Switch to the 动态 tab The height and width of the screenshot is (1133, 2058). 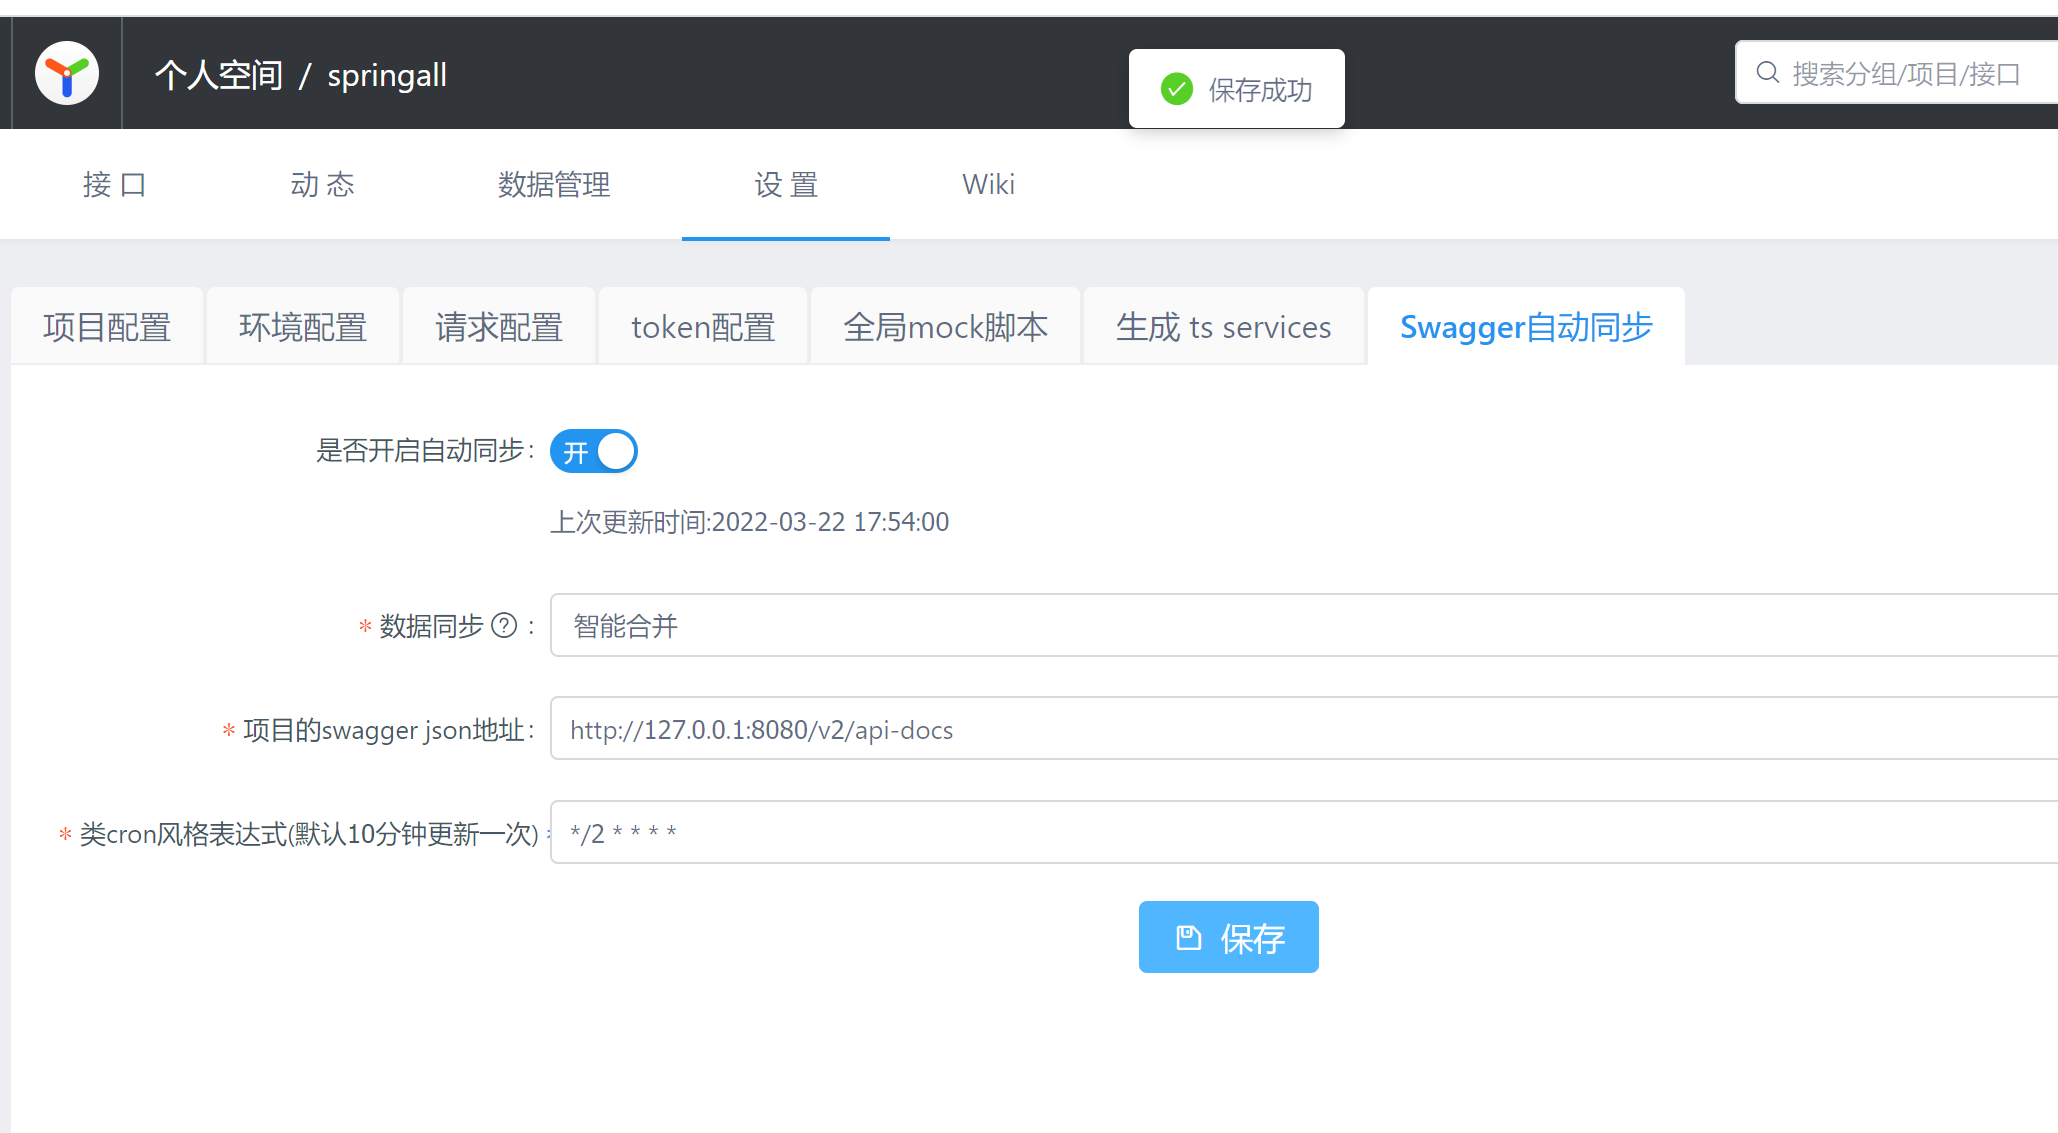coord(323,185)
